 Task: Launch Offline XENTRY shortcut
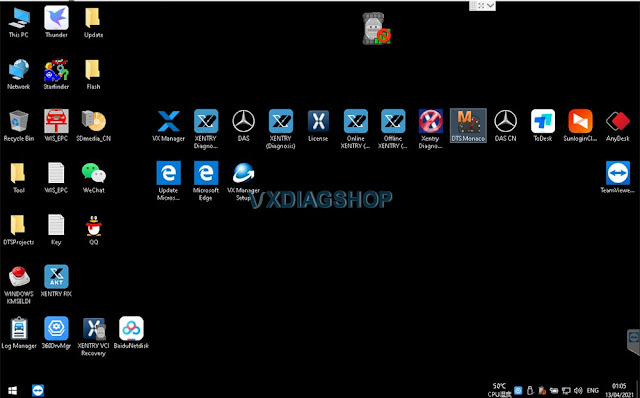coord(393,129)
